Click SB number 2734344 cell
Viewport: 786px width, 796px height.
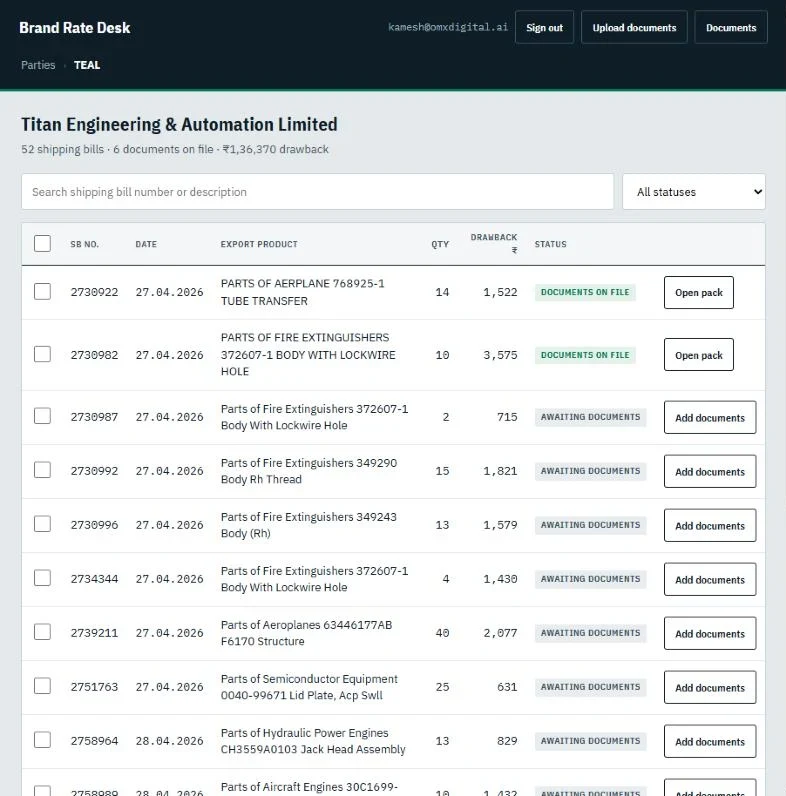(x=94, y=579)
